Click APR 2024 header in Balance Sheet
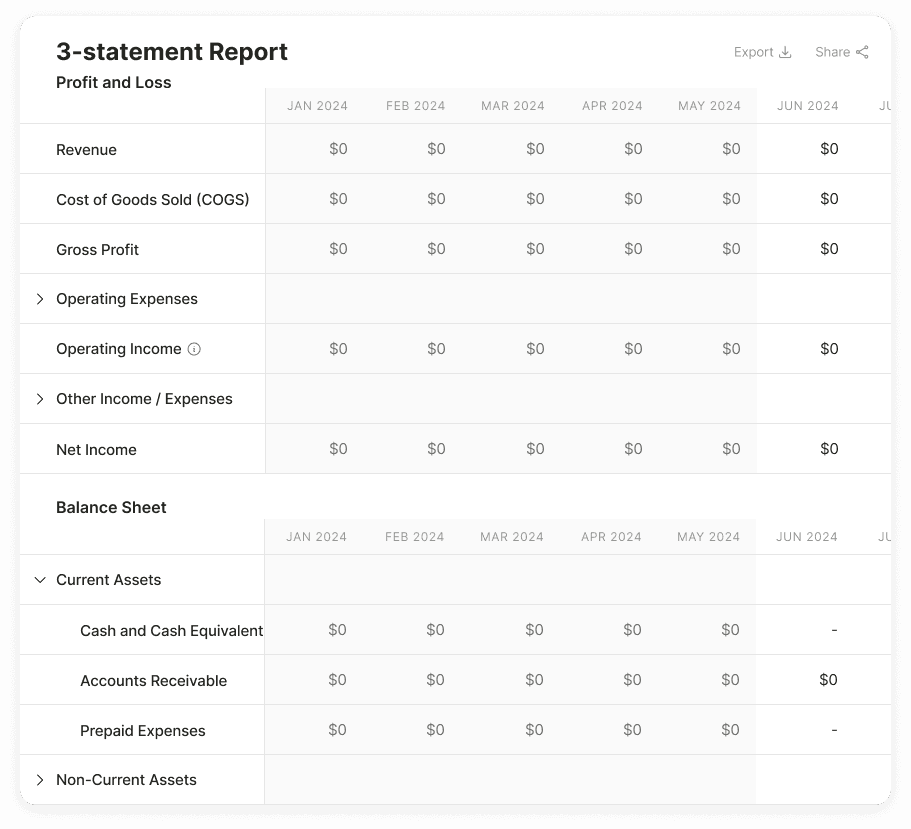 pos(611,537)
